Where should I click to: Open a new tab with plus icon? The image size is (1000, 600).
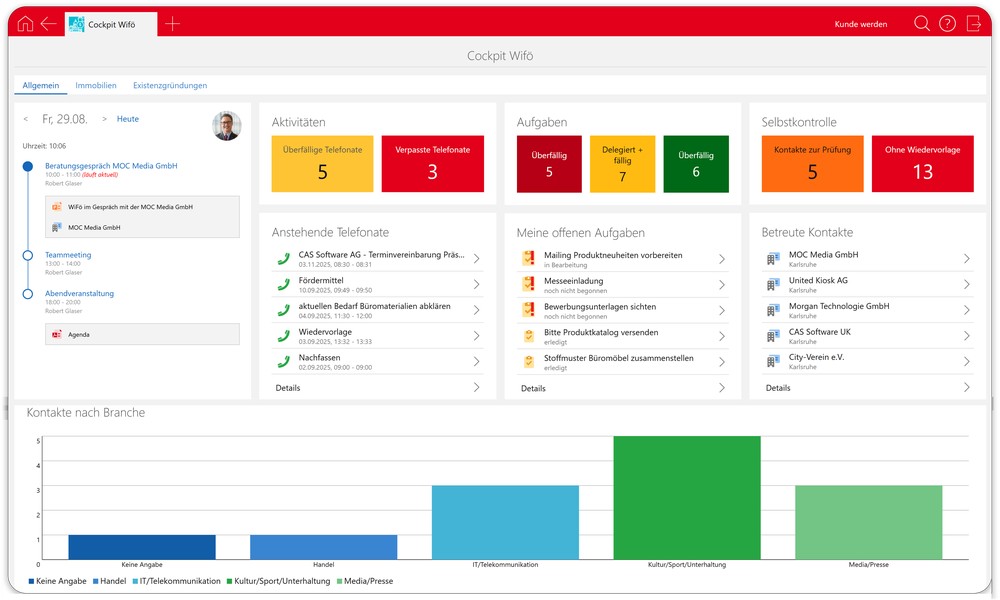[172, 24]
